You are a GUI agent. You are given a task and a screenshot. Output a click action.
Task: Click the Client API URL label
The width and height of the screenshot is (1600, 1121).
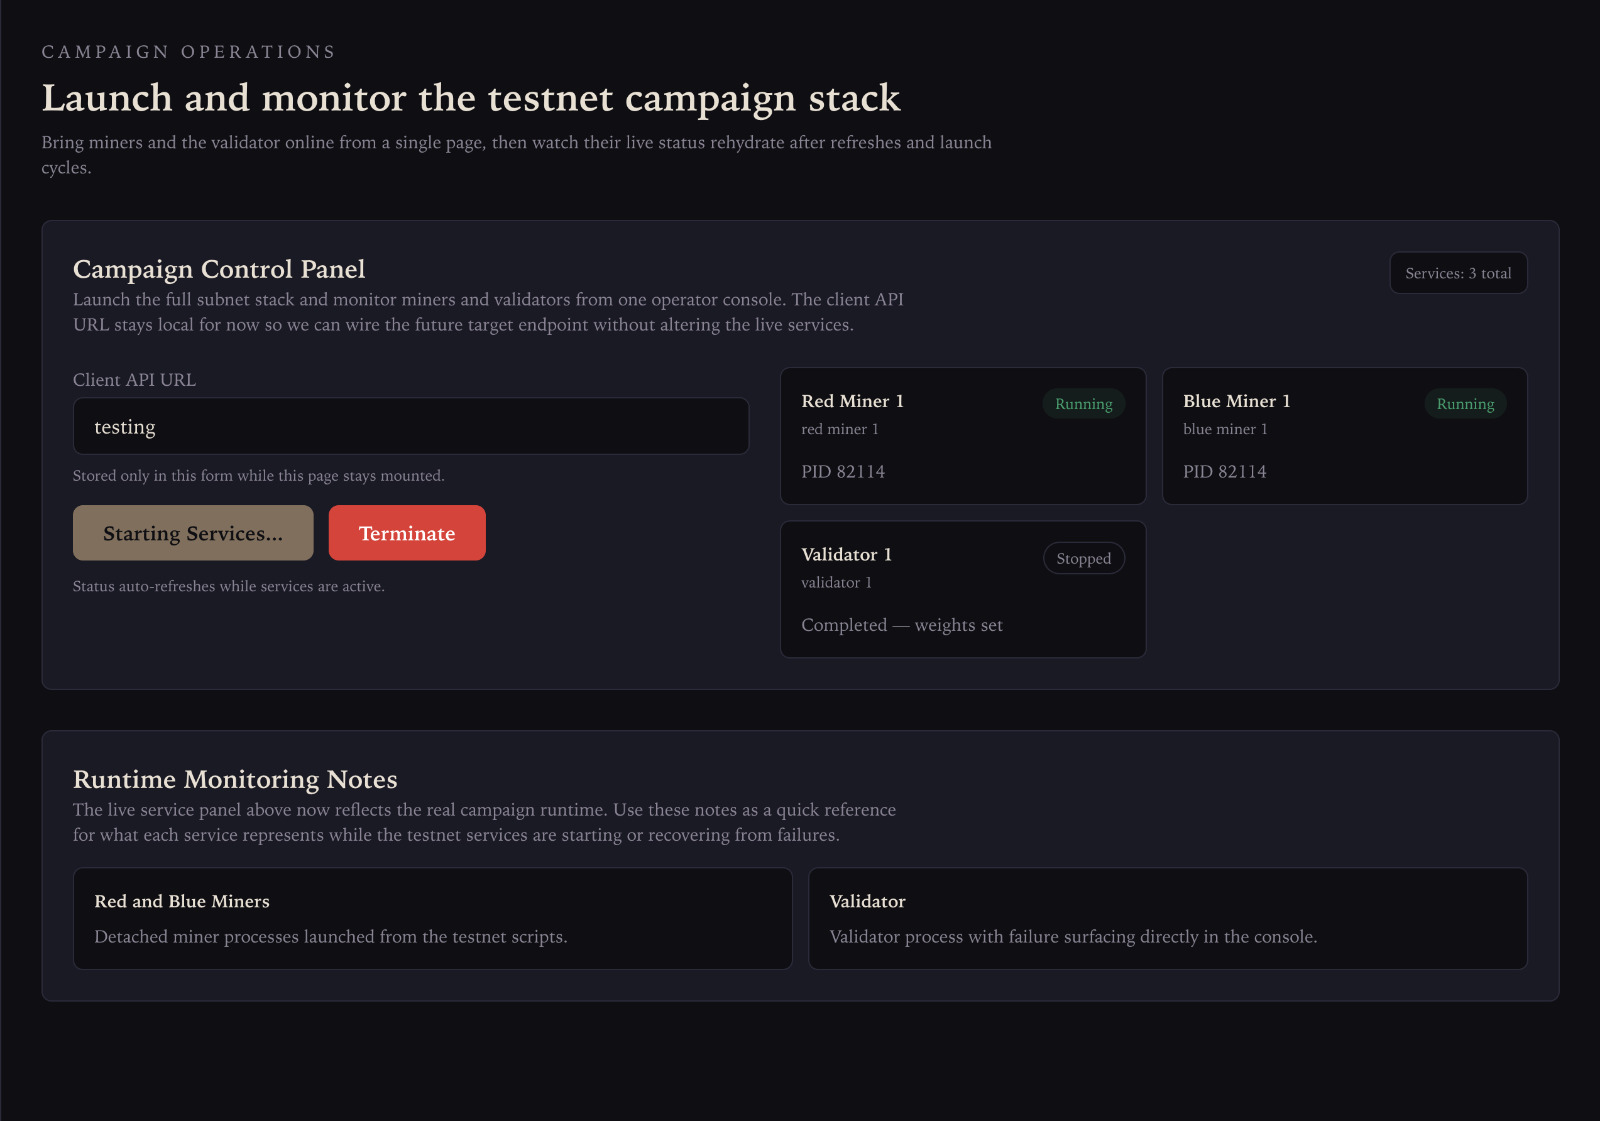tap(134, 380)
